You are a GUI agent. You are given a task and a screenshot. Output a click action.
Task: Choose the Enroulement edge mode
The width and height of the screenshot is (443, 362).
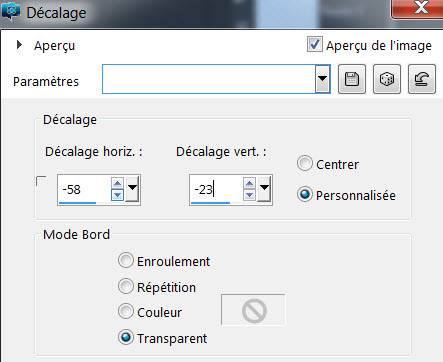[126, 260]
